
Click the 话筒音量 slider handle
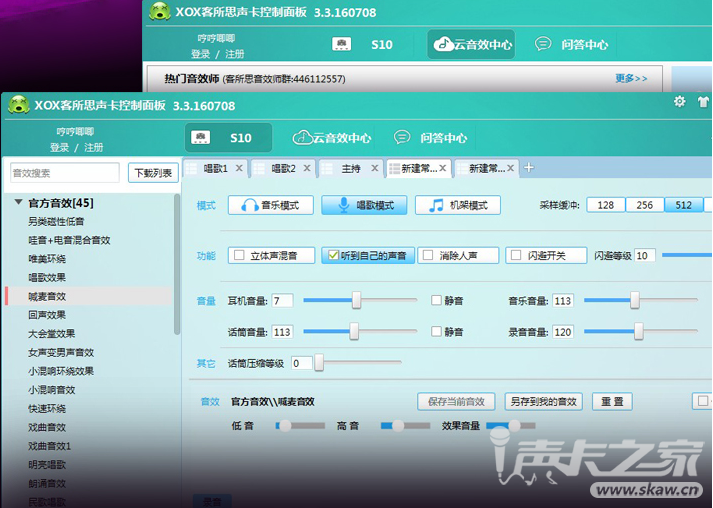(354, 332)
